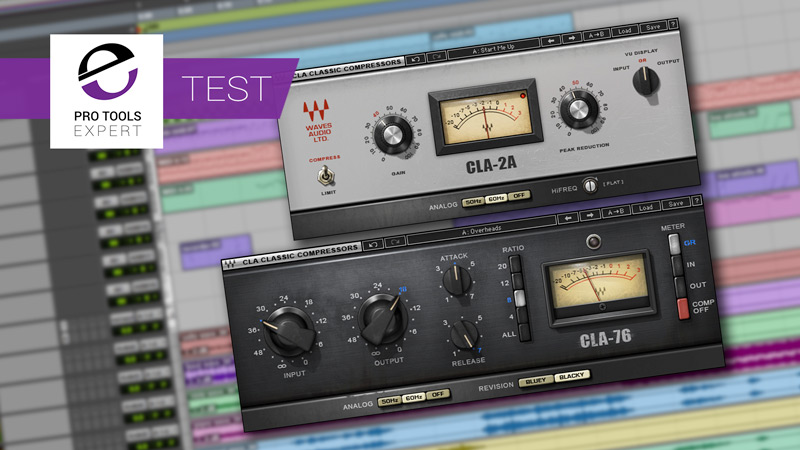The image size is (800, 450).
Task: Click the CLA-76 VU meter
Action: (599, 287)
